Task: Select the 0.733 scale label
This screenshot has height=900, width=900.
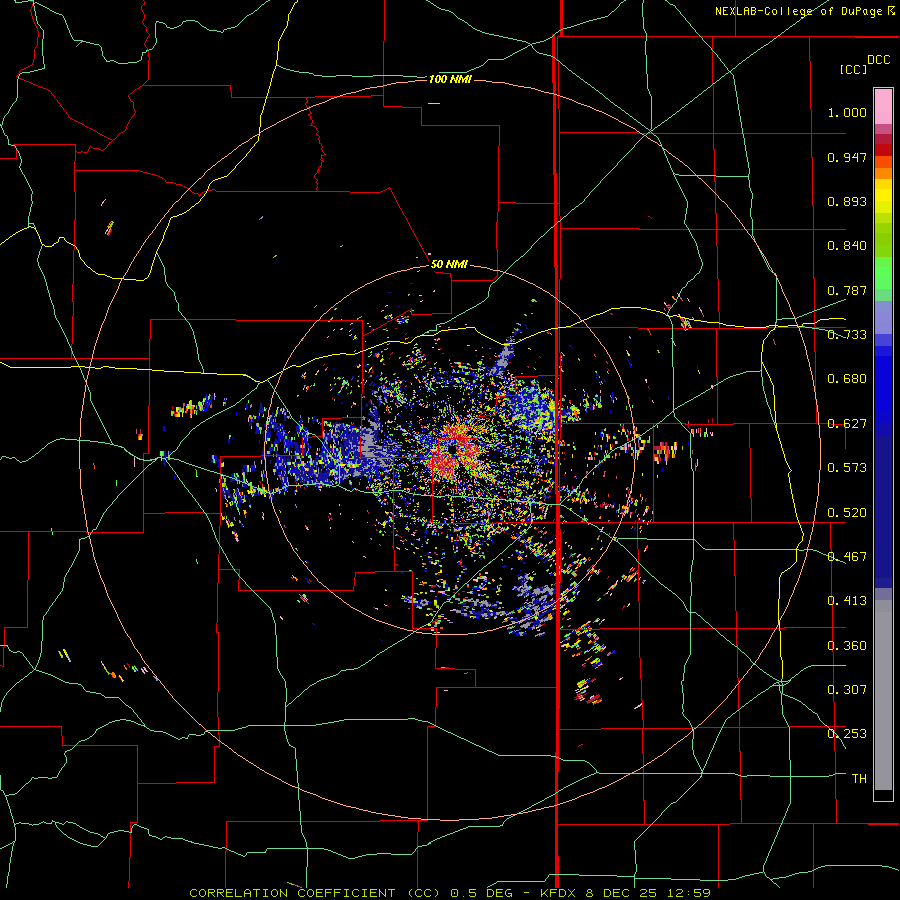Action: [x=847, y=335]
